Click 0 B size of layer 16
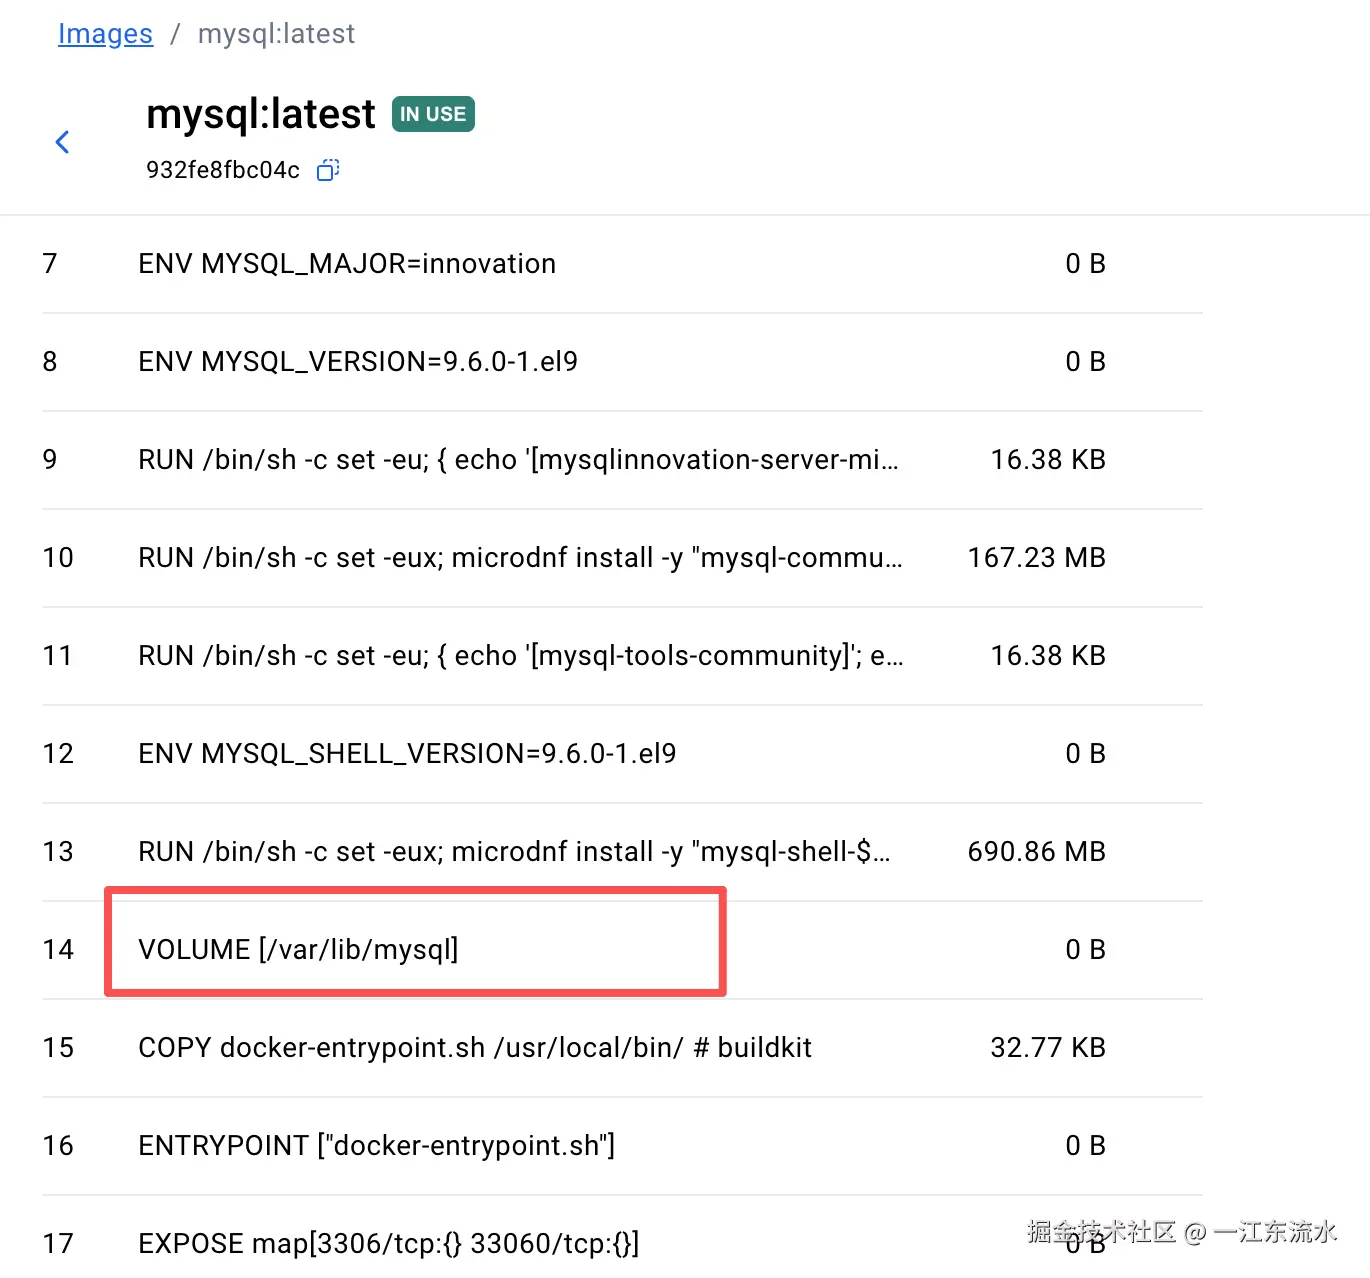 pos(1085,1146)
